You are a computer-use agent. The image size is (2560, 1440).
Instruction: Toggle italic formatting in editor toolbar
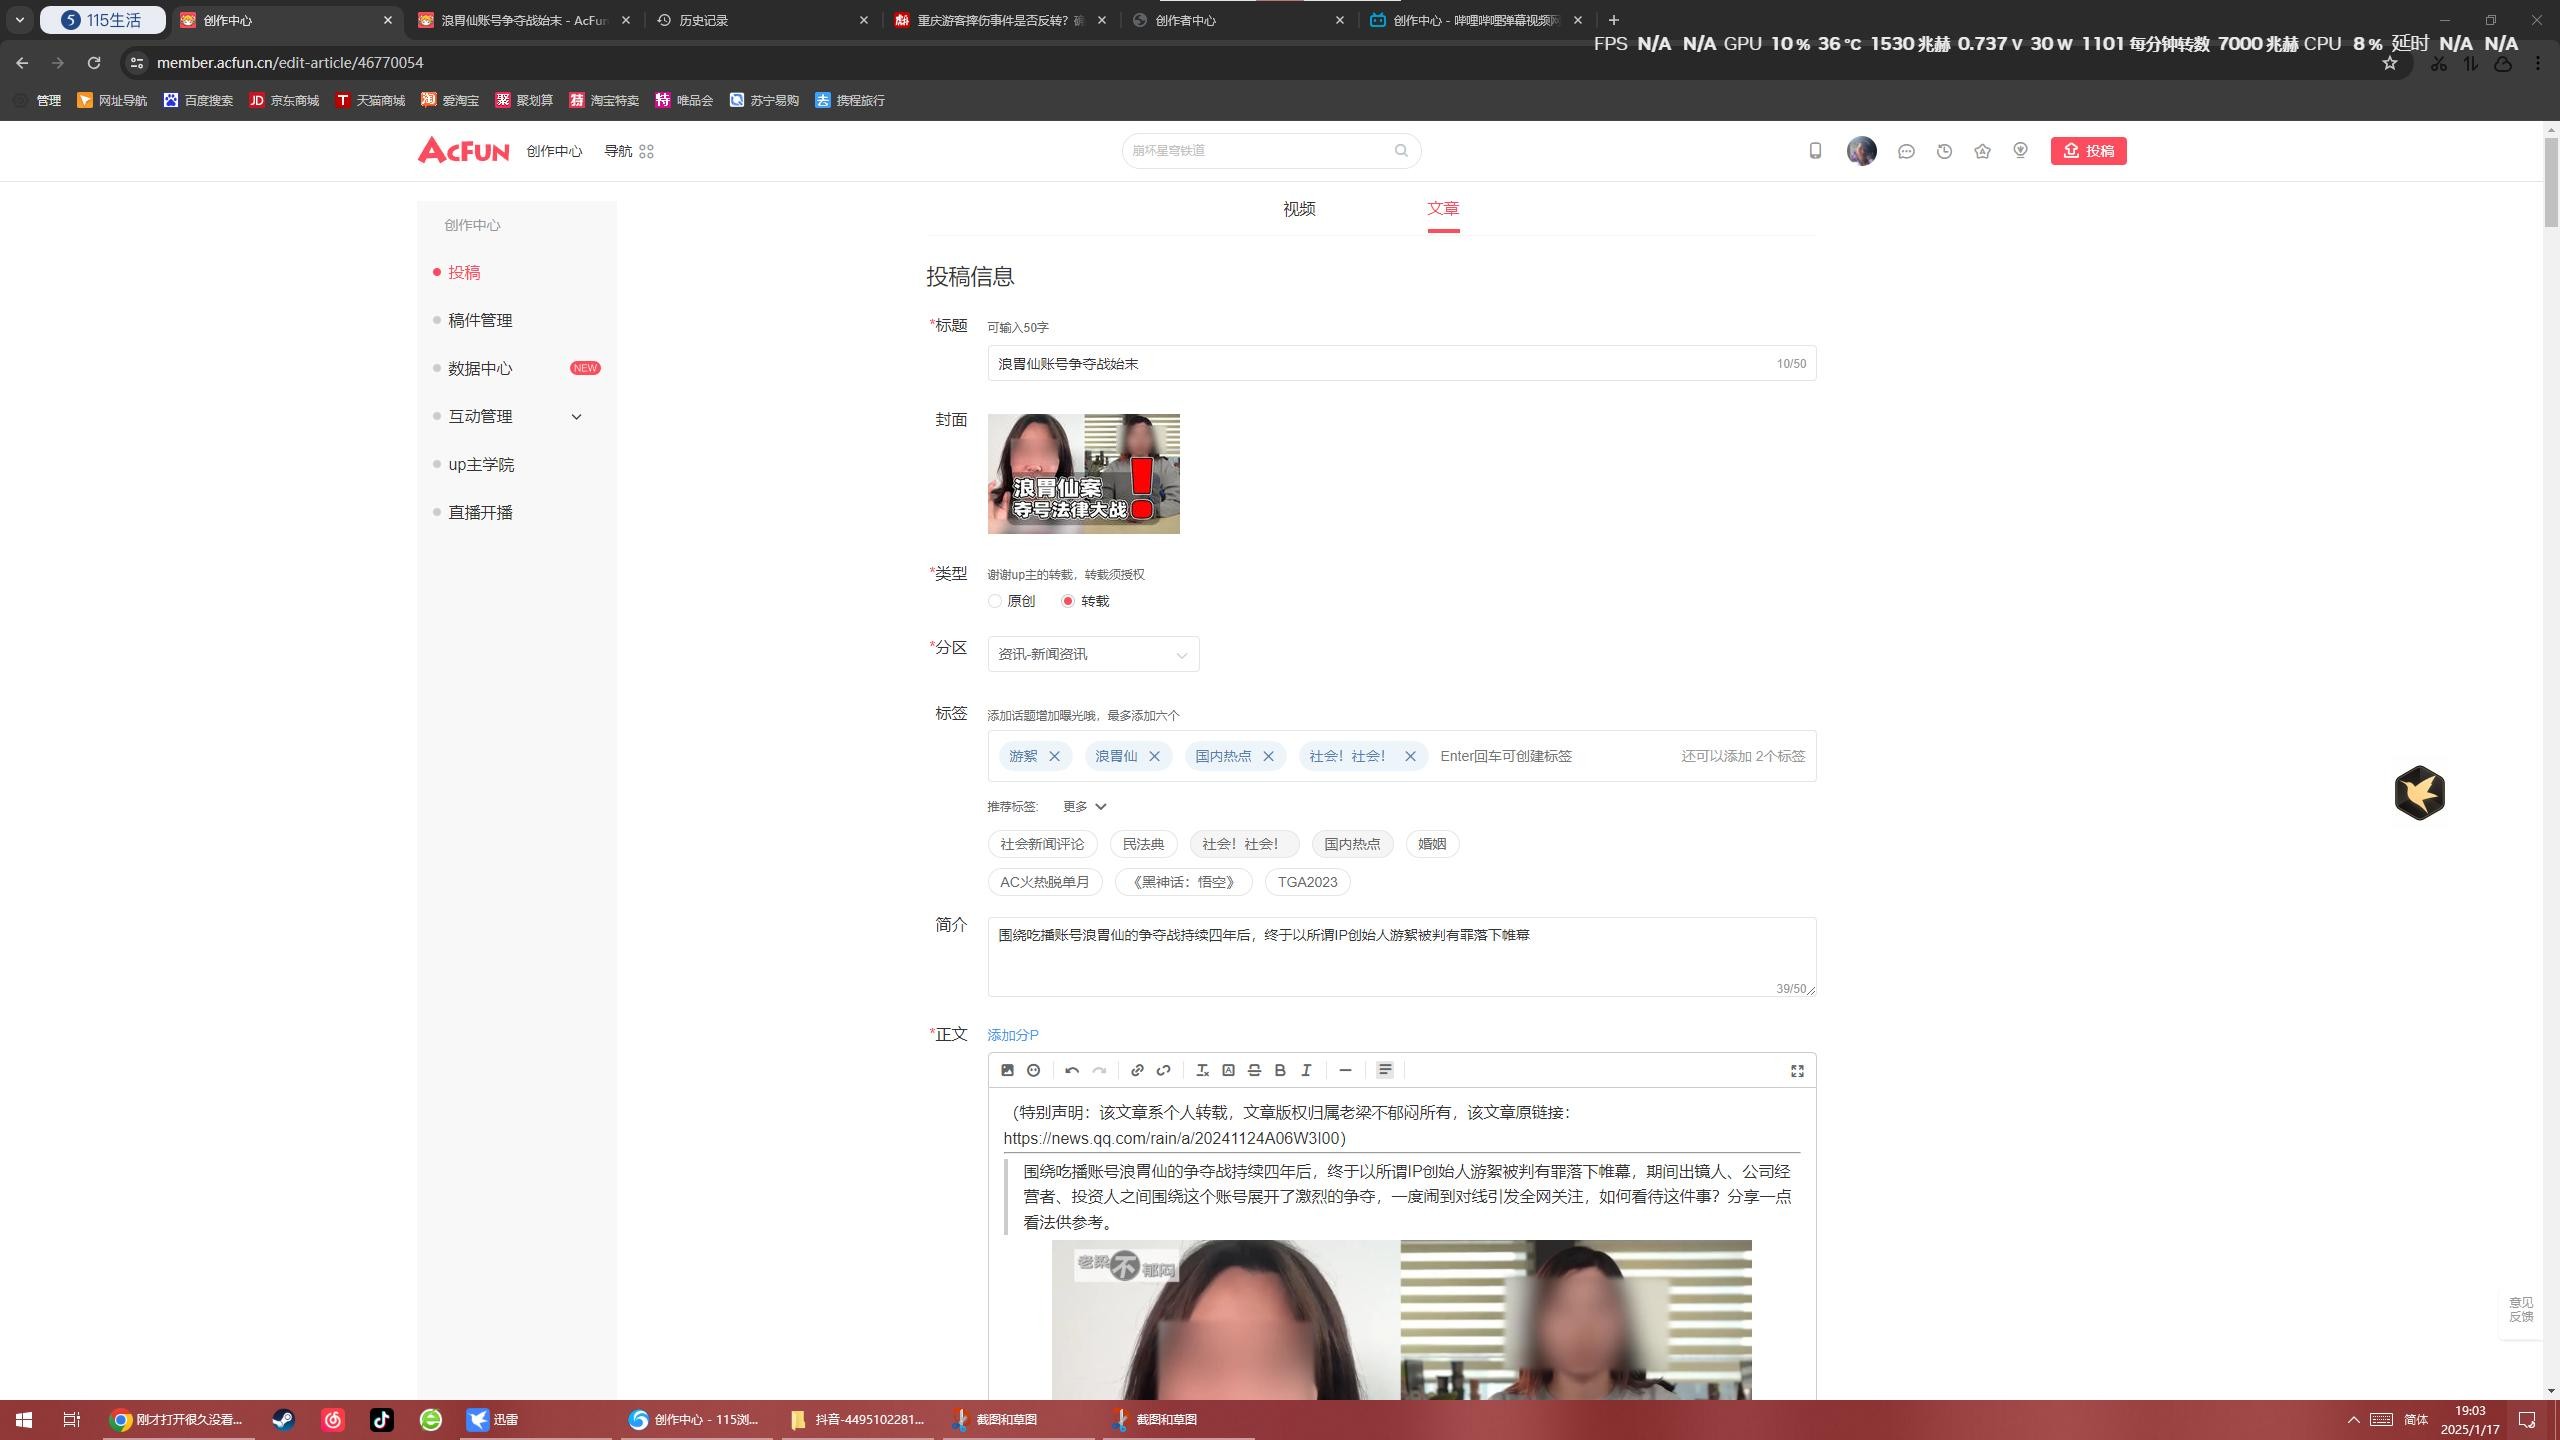(1306, 1070)
